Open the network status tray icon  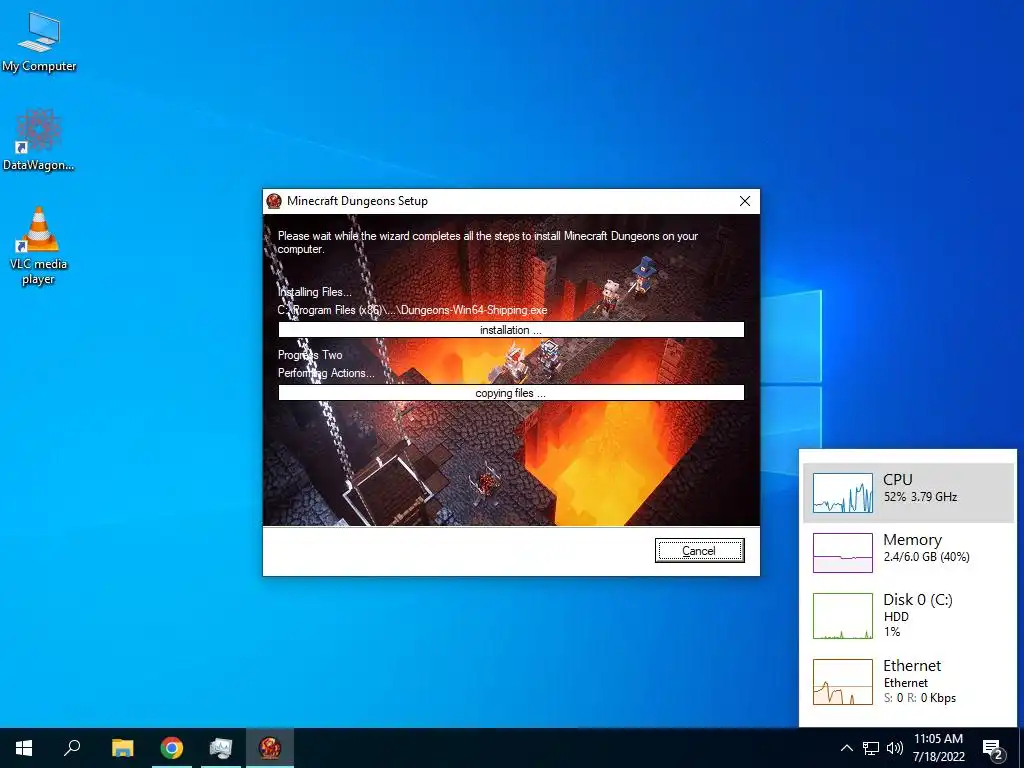871,748
